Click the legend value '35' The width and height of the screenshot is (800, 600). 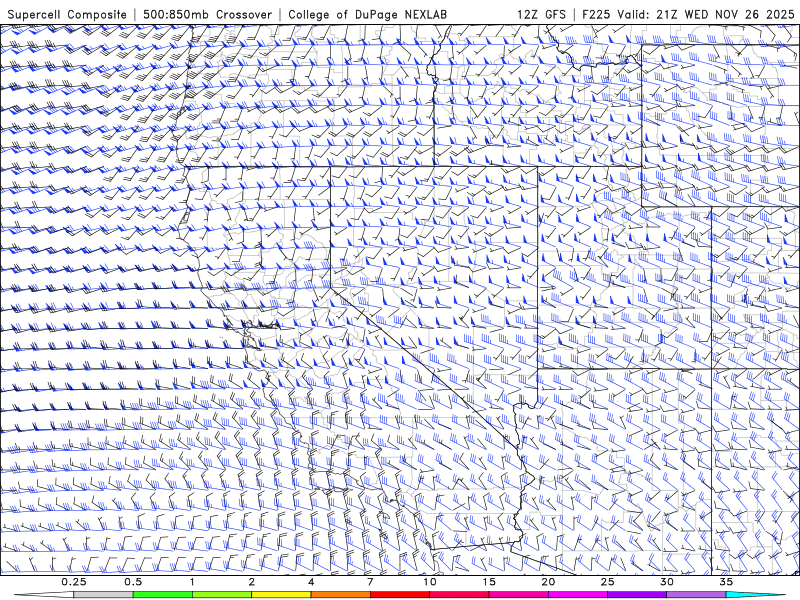(726, 582)
